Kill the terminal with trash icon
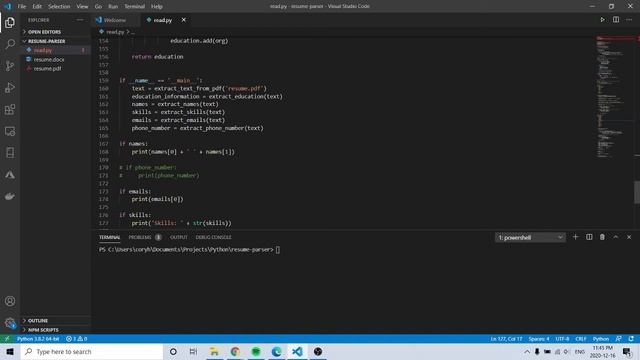The height and width of the screenshot is (360, 640). [x=602, y=237]
